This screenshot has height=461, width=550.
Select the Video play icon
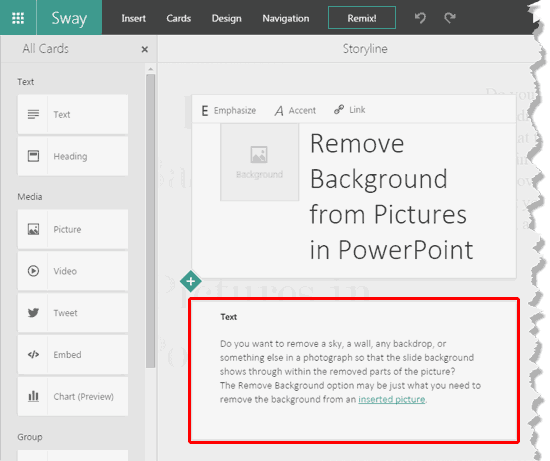[33, 271]
